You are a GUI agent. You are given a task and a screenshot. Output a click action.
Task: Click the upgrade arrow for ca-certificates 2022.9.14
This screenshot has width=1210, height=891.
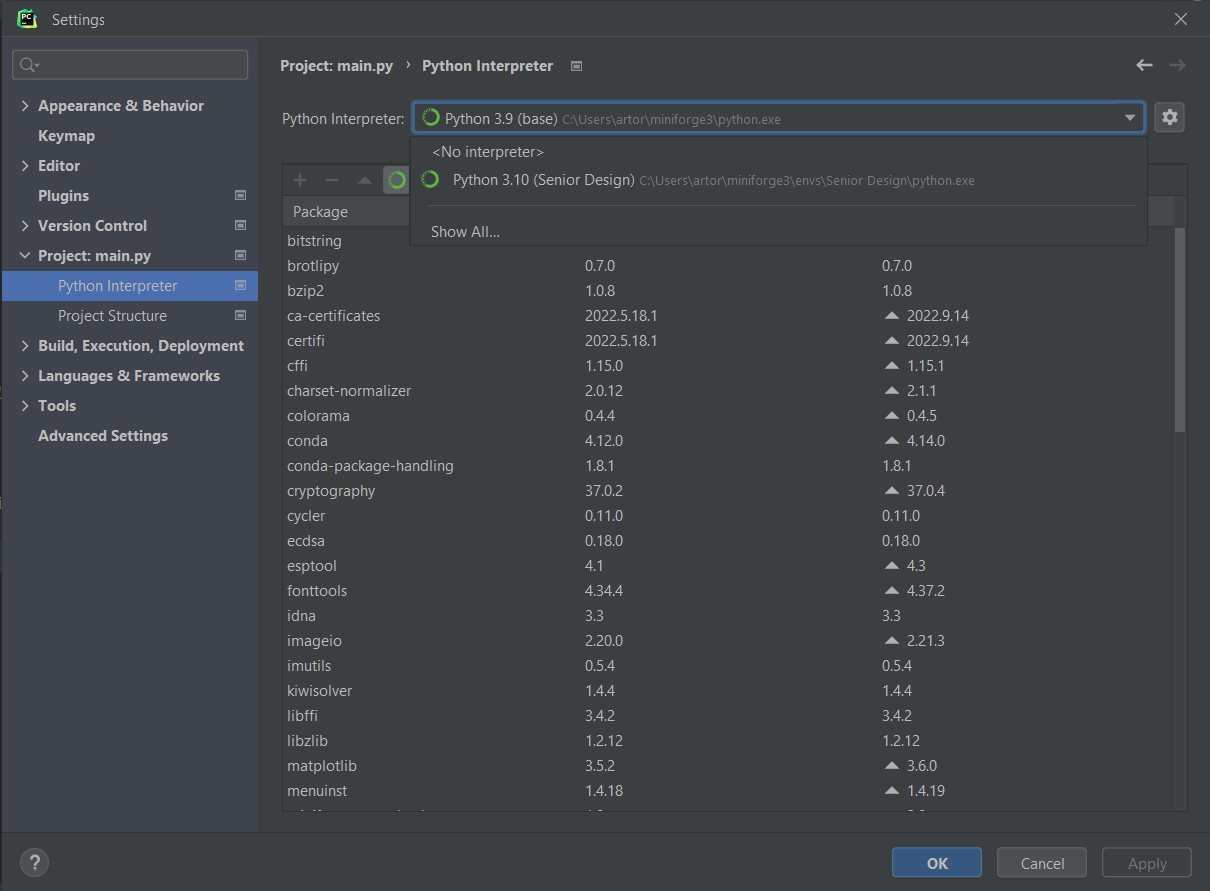892,315
